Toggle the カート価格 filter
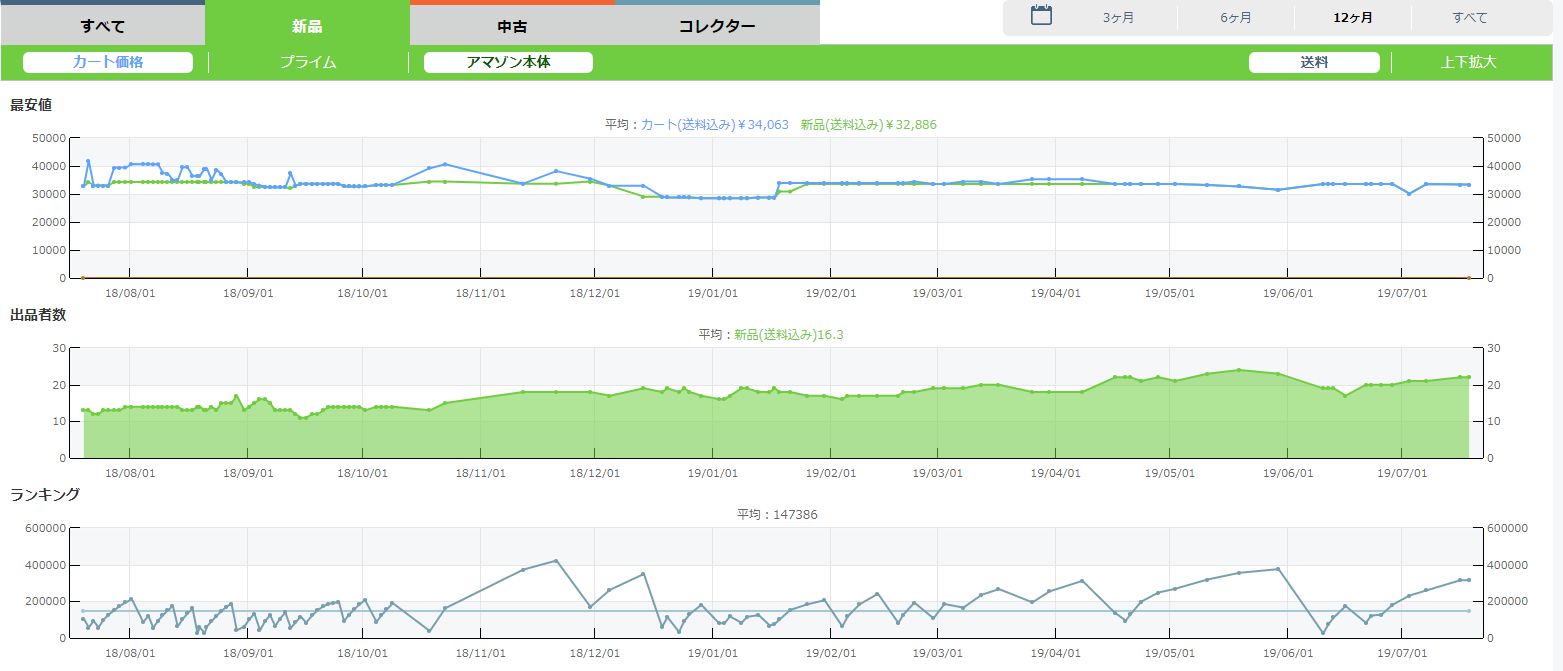Viewport: 1563px width, 671px height. (x=108, y=62)
